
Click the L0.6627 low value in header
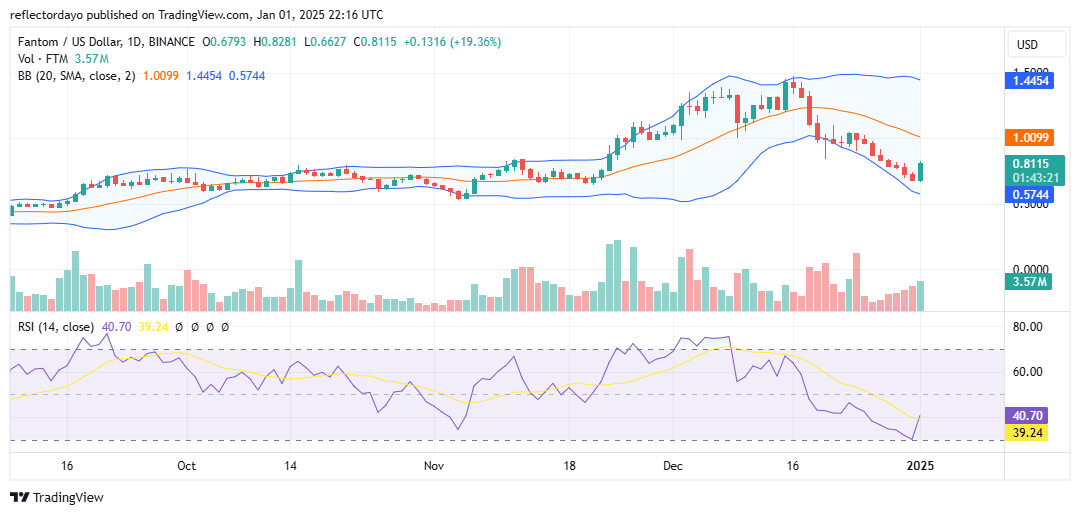(x=325, y=42)
